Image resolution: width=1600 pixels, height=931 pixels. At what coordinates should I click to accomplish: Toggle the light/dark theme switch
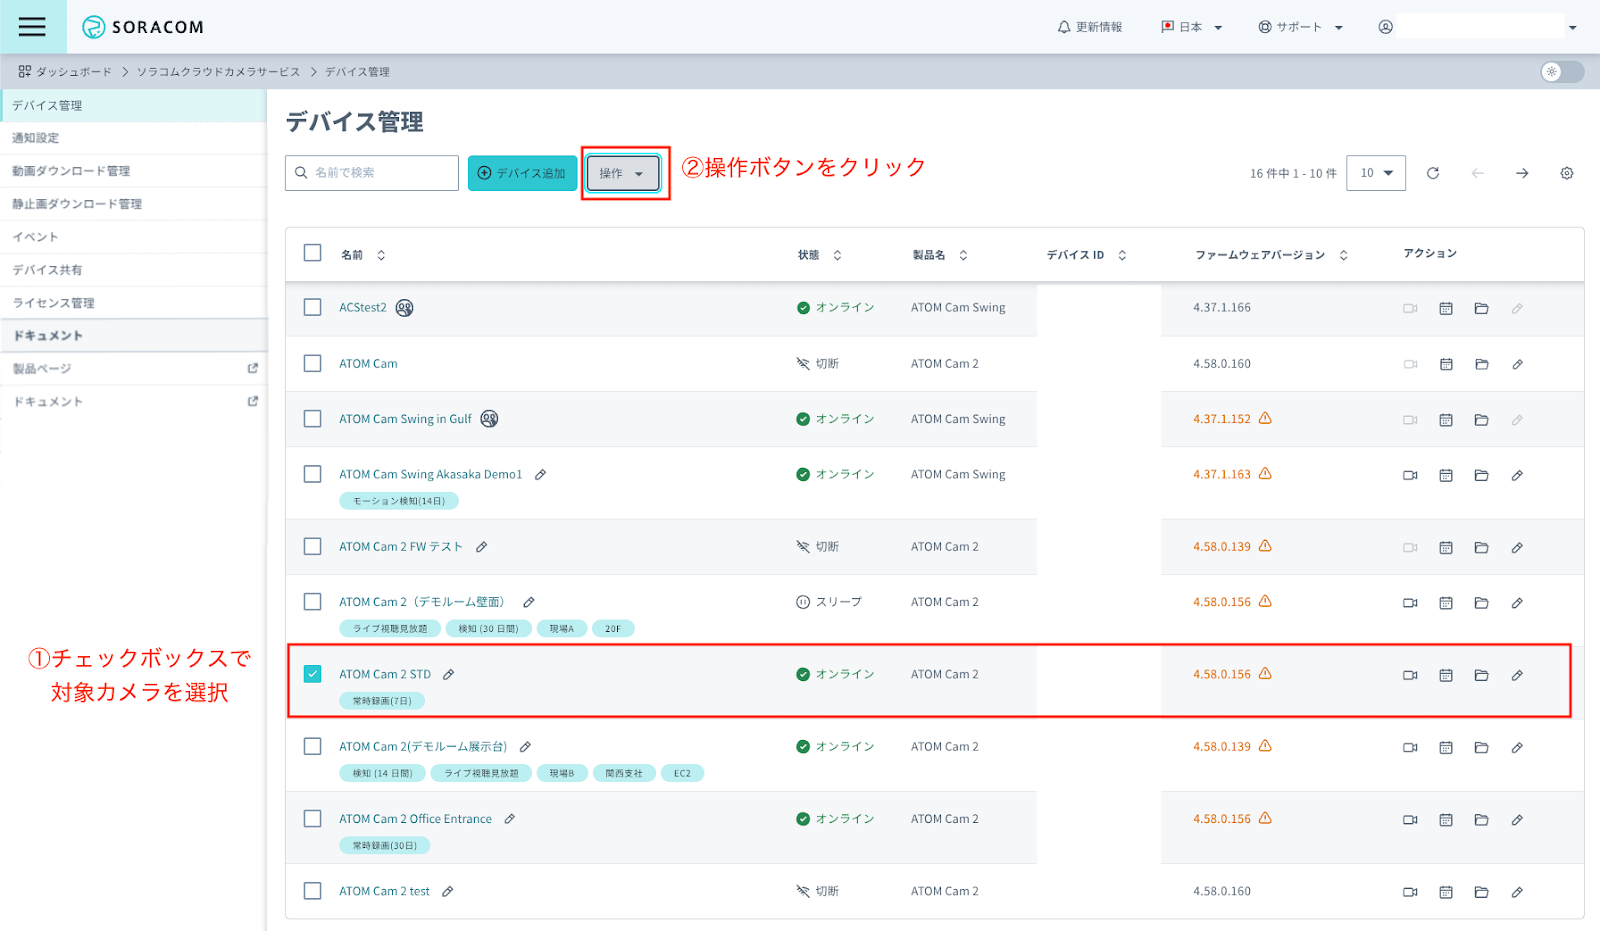pos(1561,72)
